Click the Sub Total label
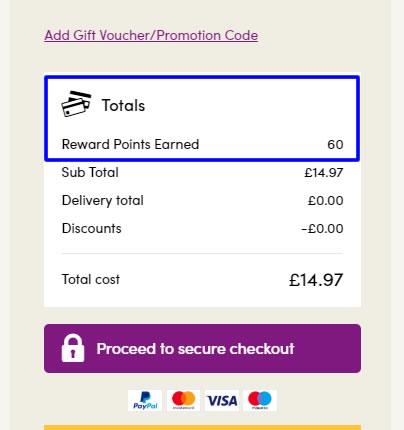 tap(90, 172)
